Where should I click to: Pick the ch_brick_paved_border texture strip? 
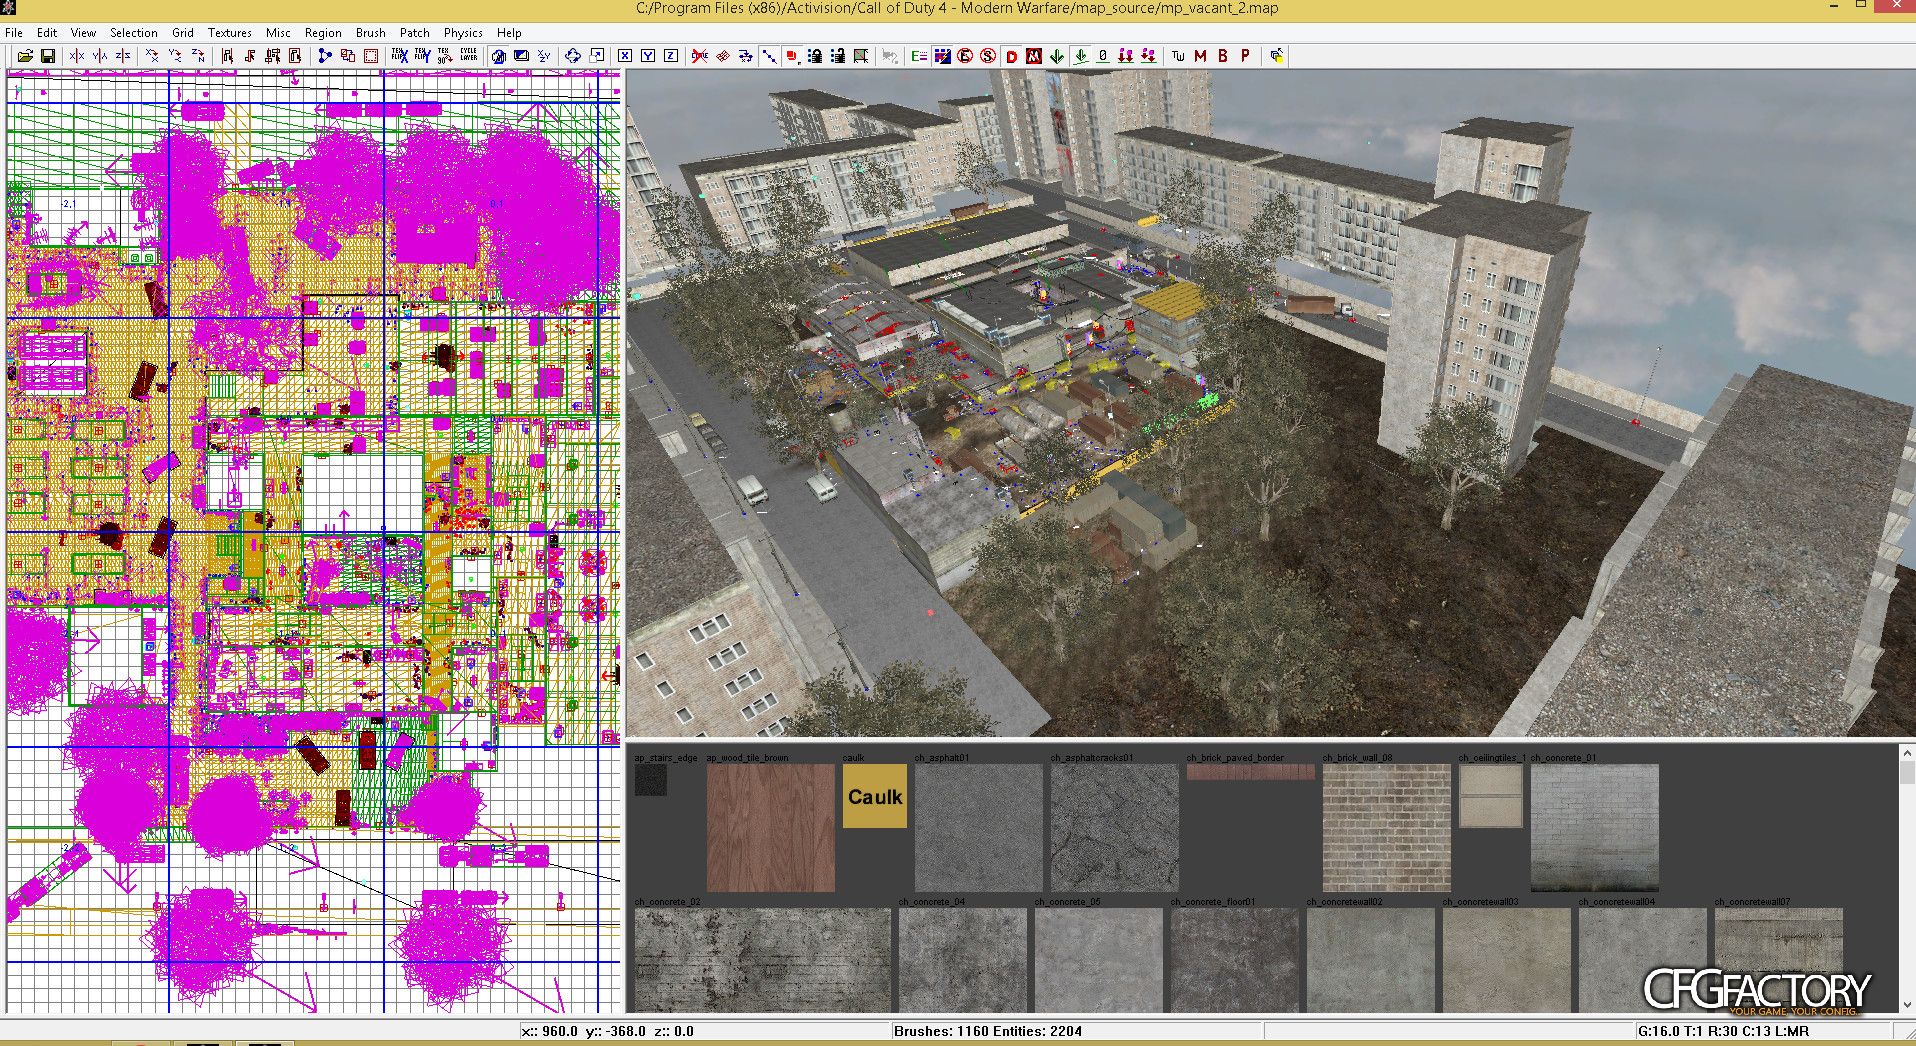pyautogui.click(x=1251, y=772)
